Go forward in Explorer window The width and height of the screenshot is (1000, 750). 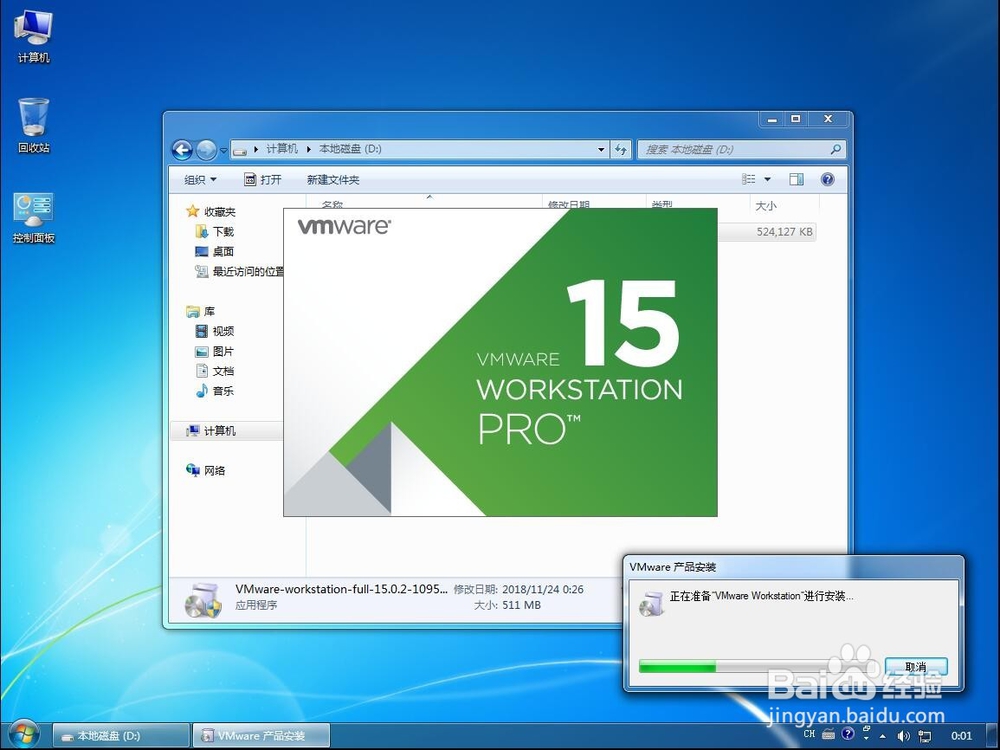pyautogui.click(x=206, y=150)
